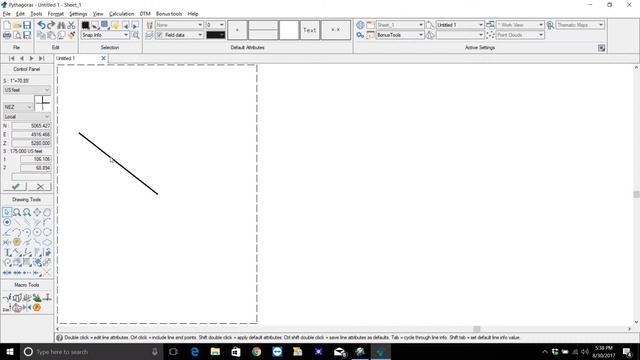The image size is (640, 360).
Task: Click the Paste clipboard icon
Action: (x=51, y=35)
